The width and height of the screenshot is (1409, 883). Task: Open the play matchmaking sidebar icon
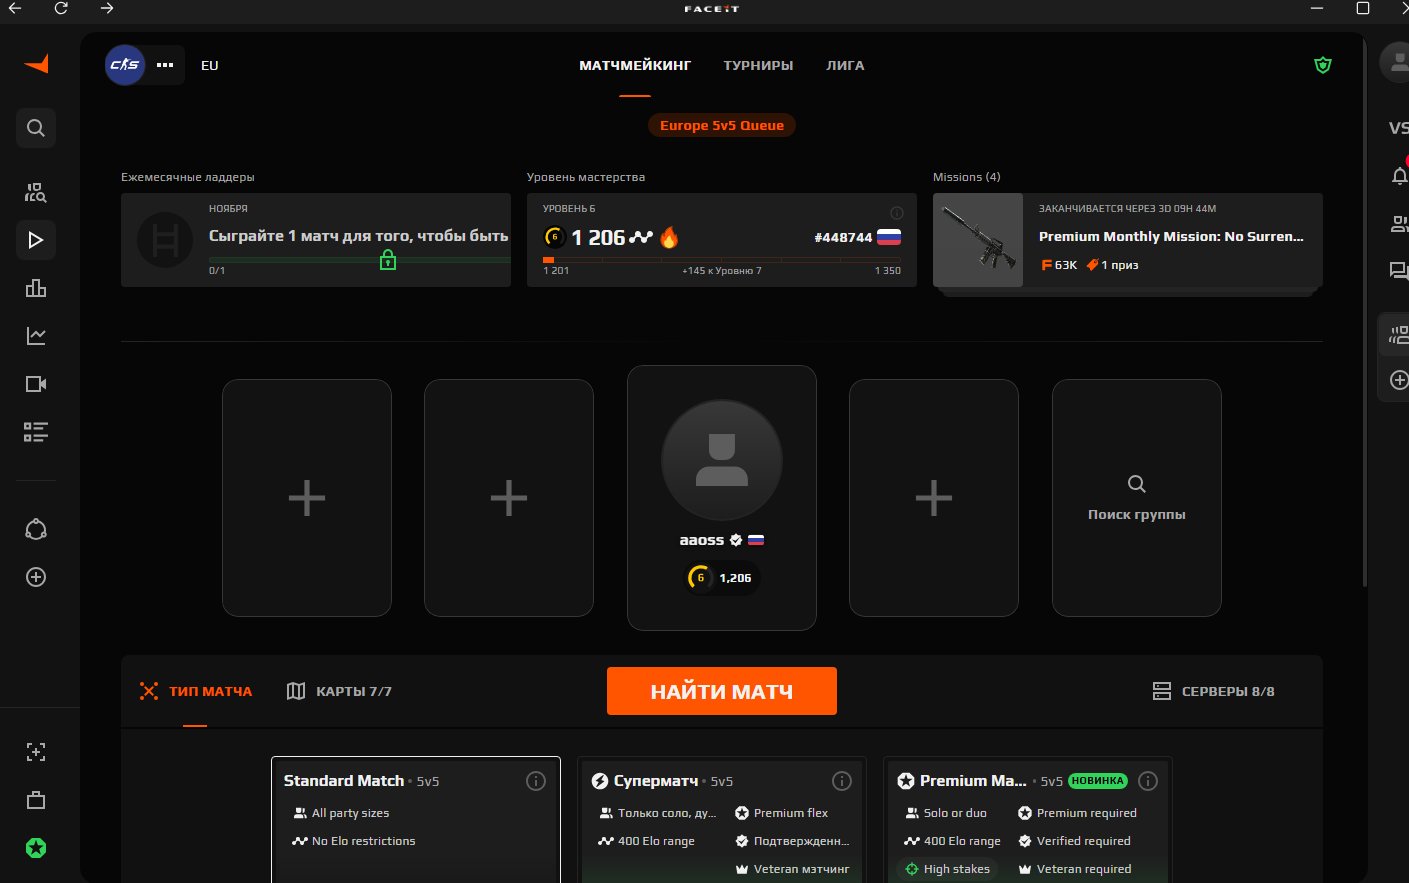(x=36, y=240)
